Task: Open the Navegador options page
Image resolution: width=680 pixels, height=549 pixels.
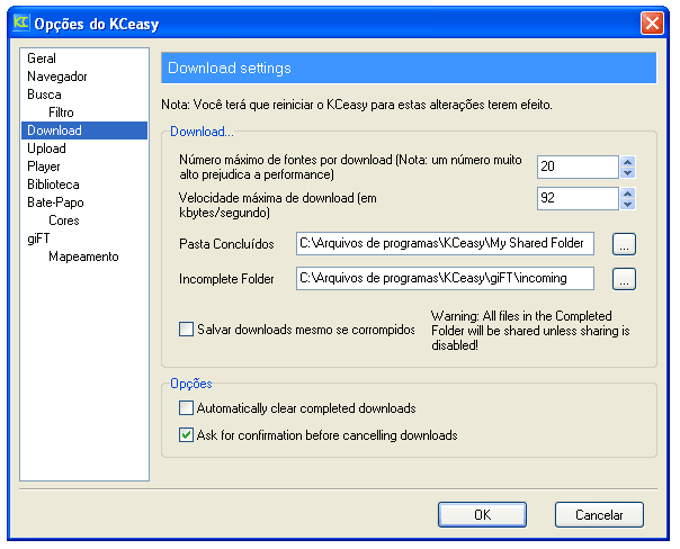Action: tap(57, 76)
